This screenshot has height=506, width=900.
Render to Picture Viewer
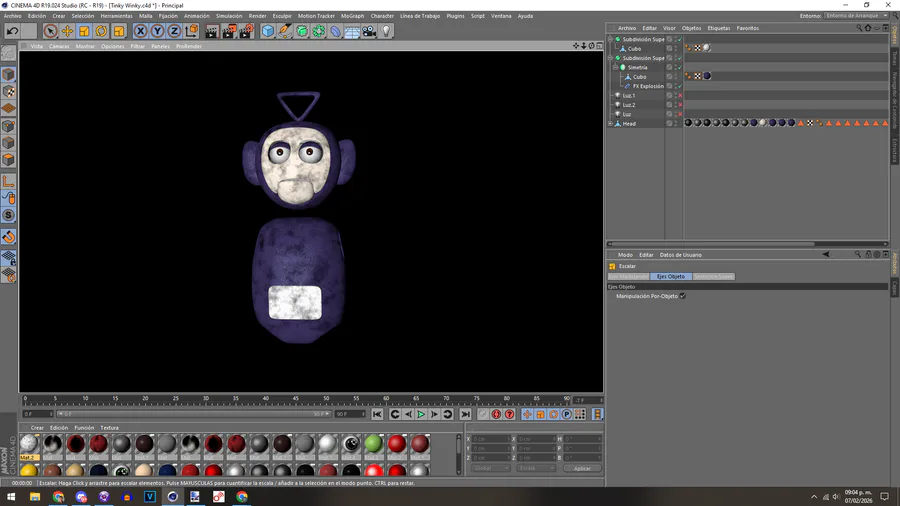[229, 31]
